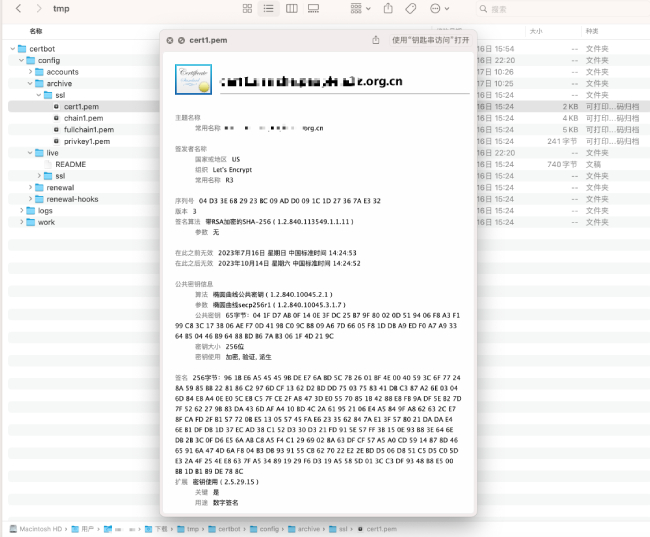
Task: Collapse the live folder
Action: 29,153
